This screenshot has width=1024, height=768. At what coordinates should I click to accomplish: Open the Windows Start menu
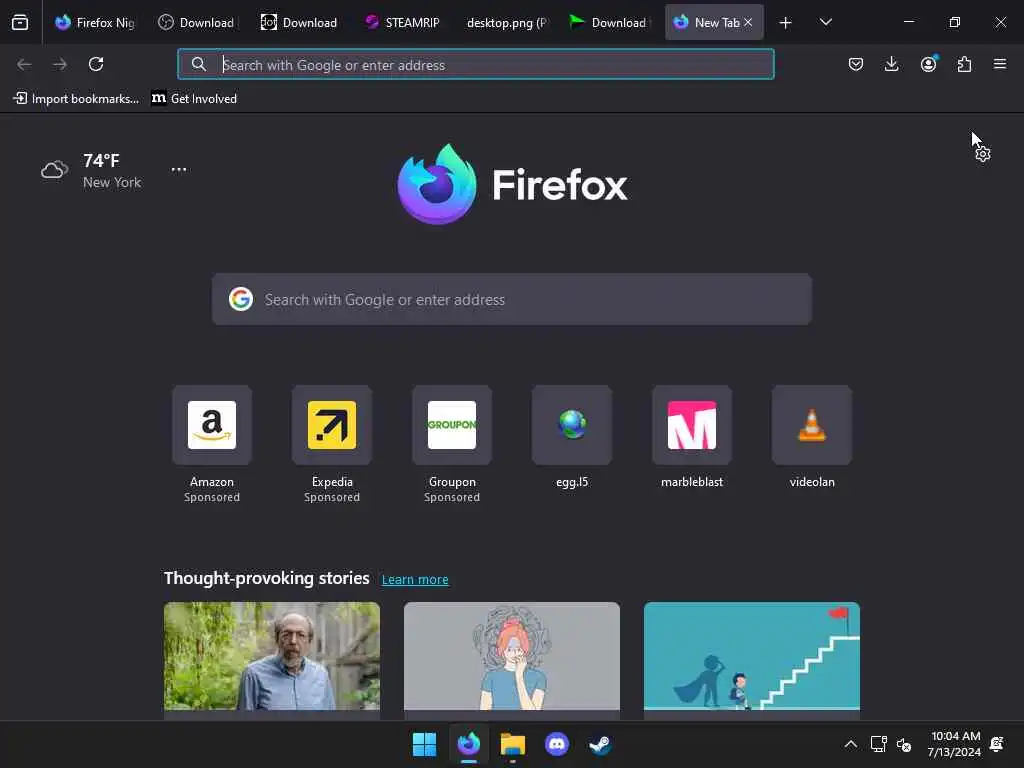pos(424,744)
